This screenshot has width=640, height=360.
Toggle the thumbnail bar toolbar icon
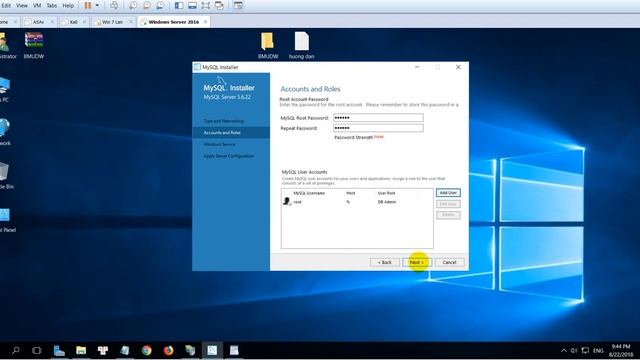click(x=192, y=5)
